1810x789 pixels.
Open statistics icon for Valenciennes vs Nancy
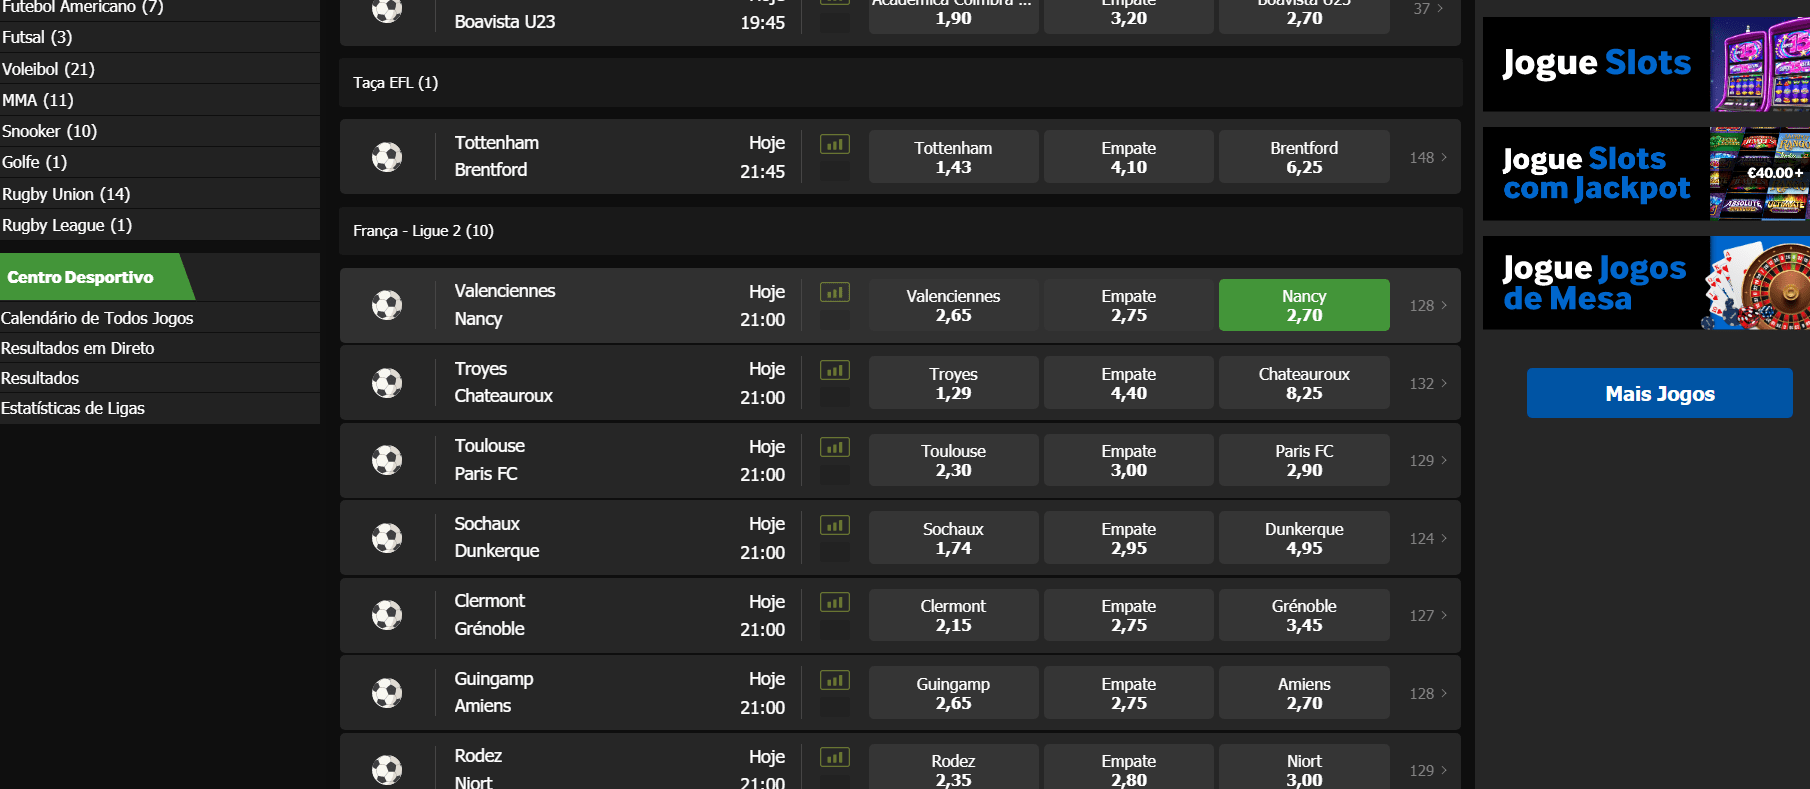835,292
